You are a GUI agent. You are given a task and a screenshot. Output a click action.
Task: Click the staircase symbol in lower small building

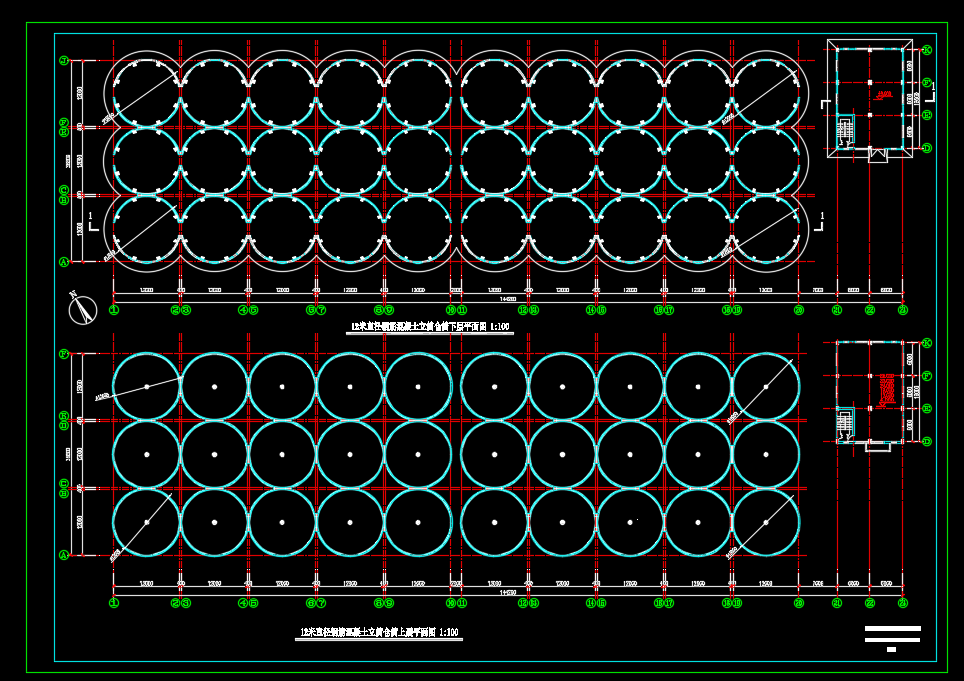[x=846, y=424]
